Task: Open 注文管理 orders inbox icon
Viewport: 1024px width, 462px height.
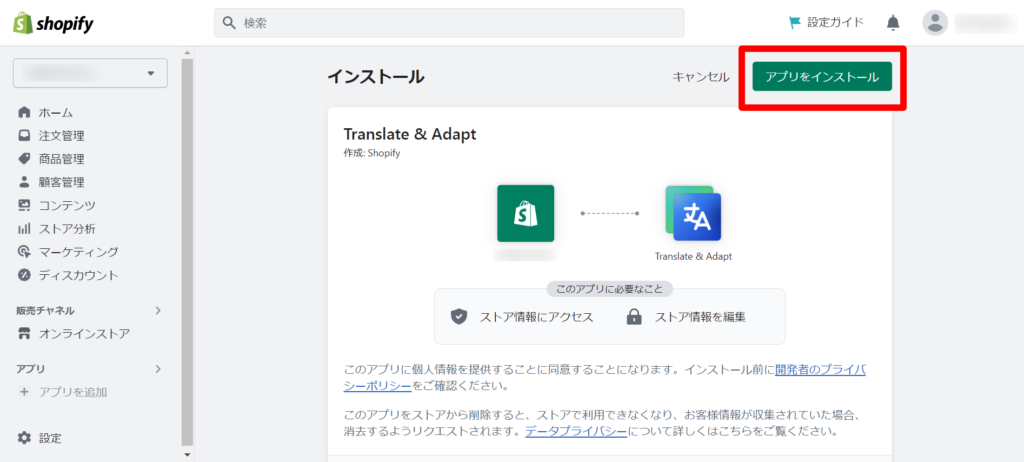Action: (24, 136)
